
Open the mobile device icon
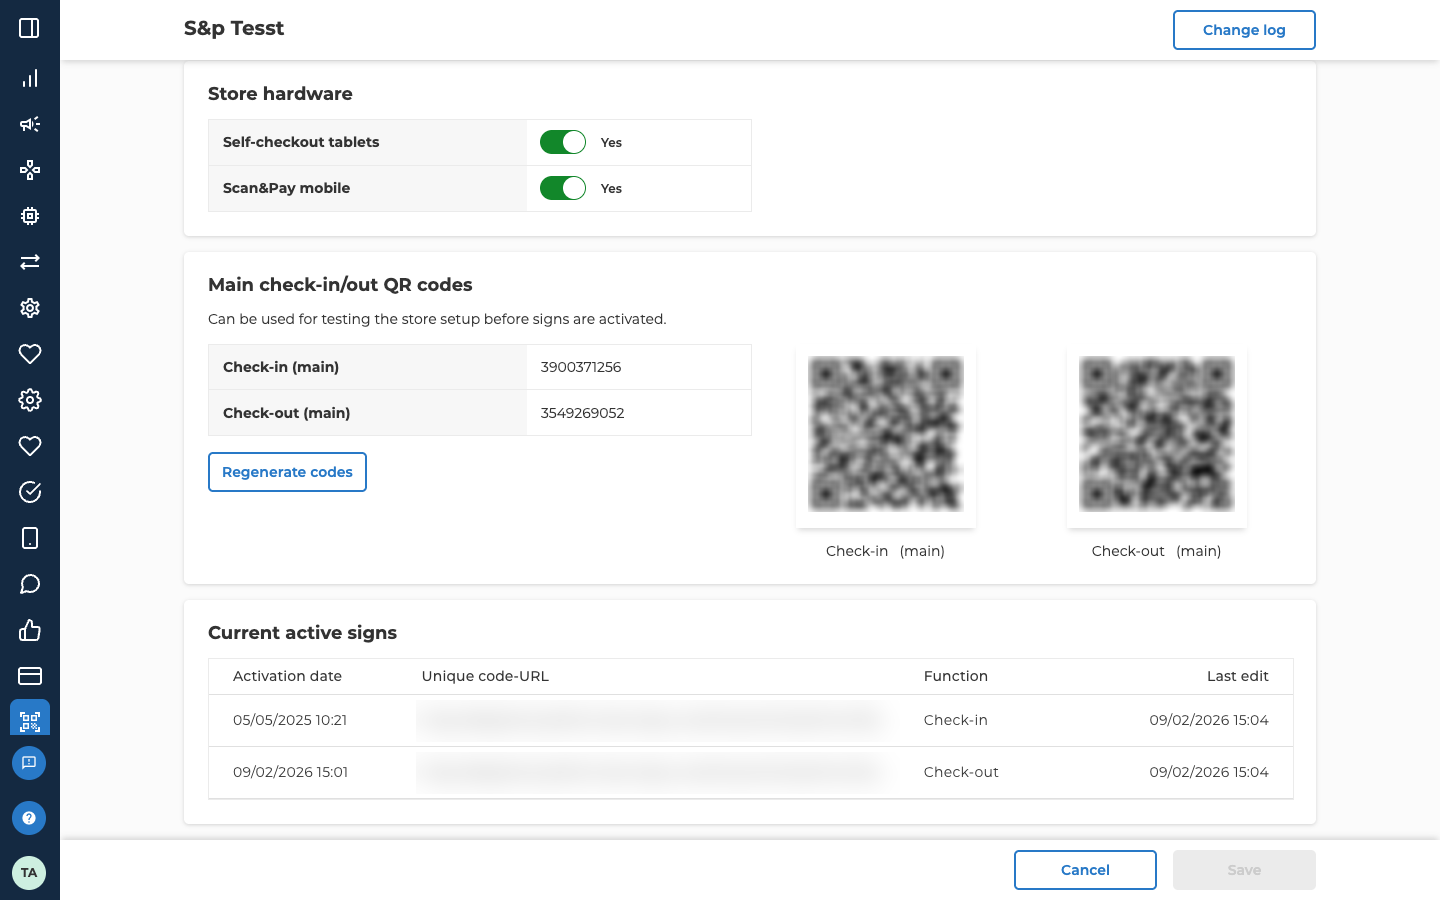pyautogui.click(x=29, y=538)
